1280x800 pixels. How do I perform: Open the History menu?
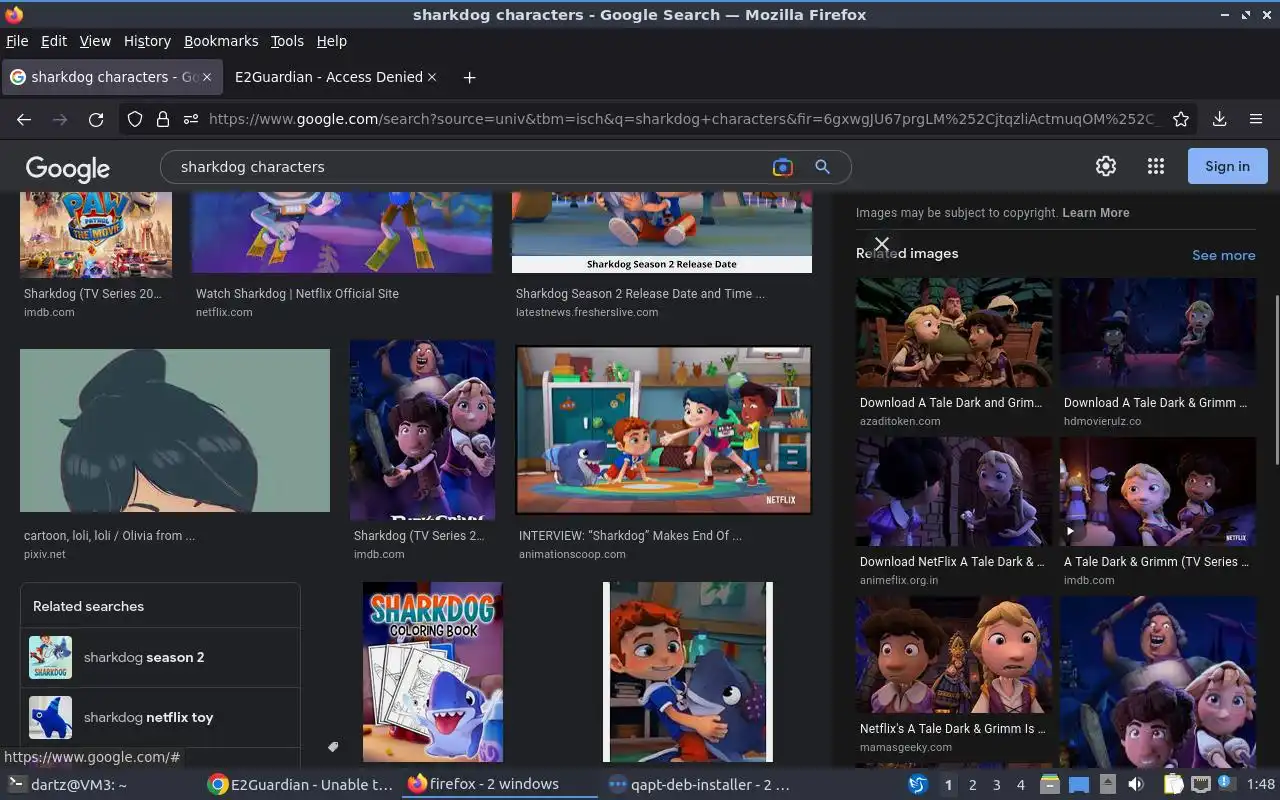pyautogui.click(x=147, y=41)
